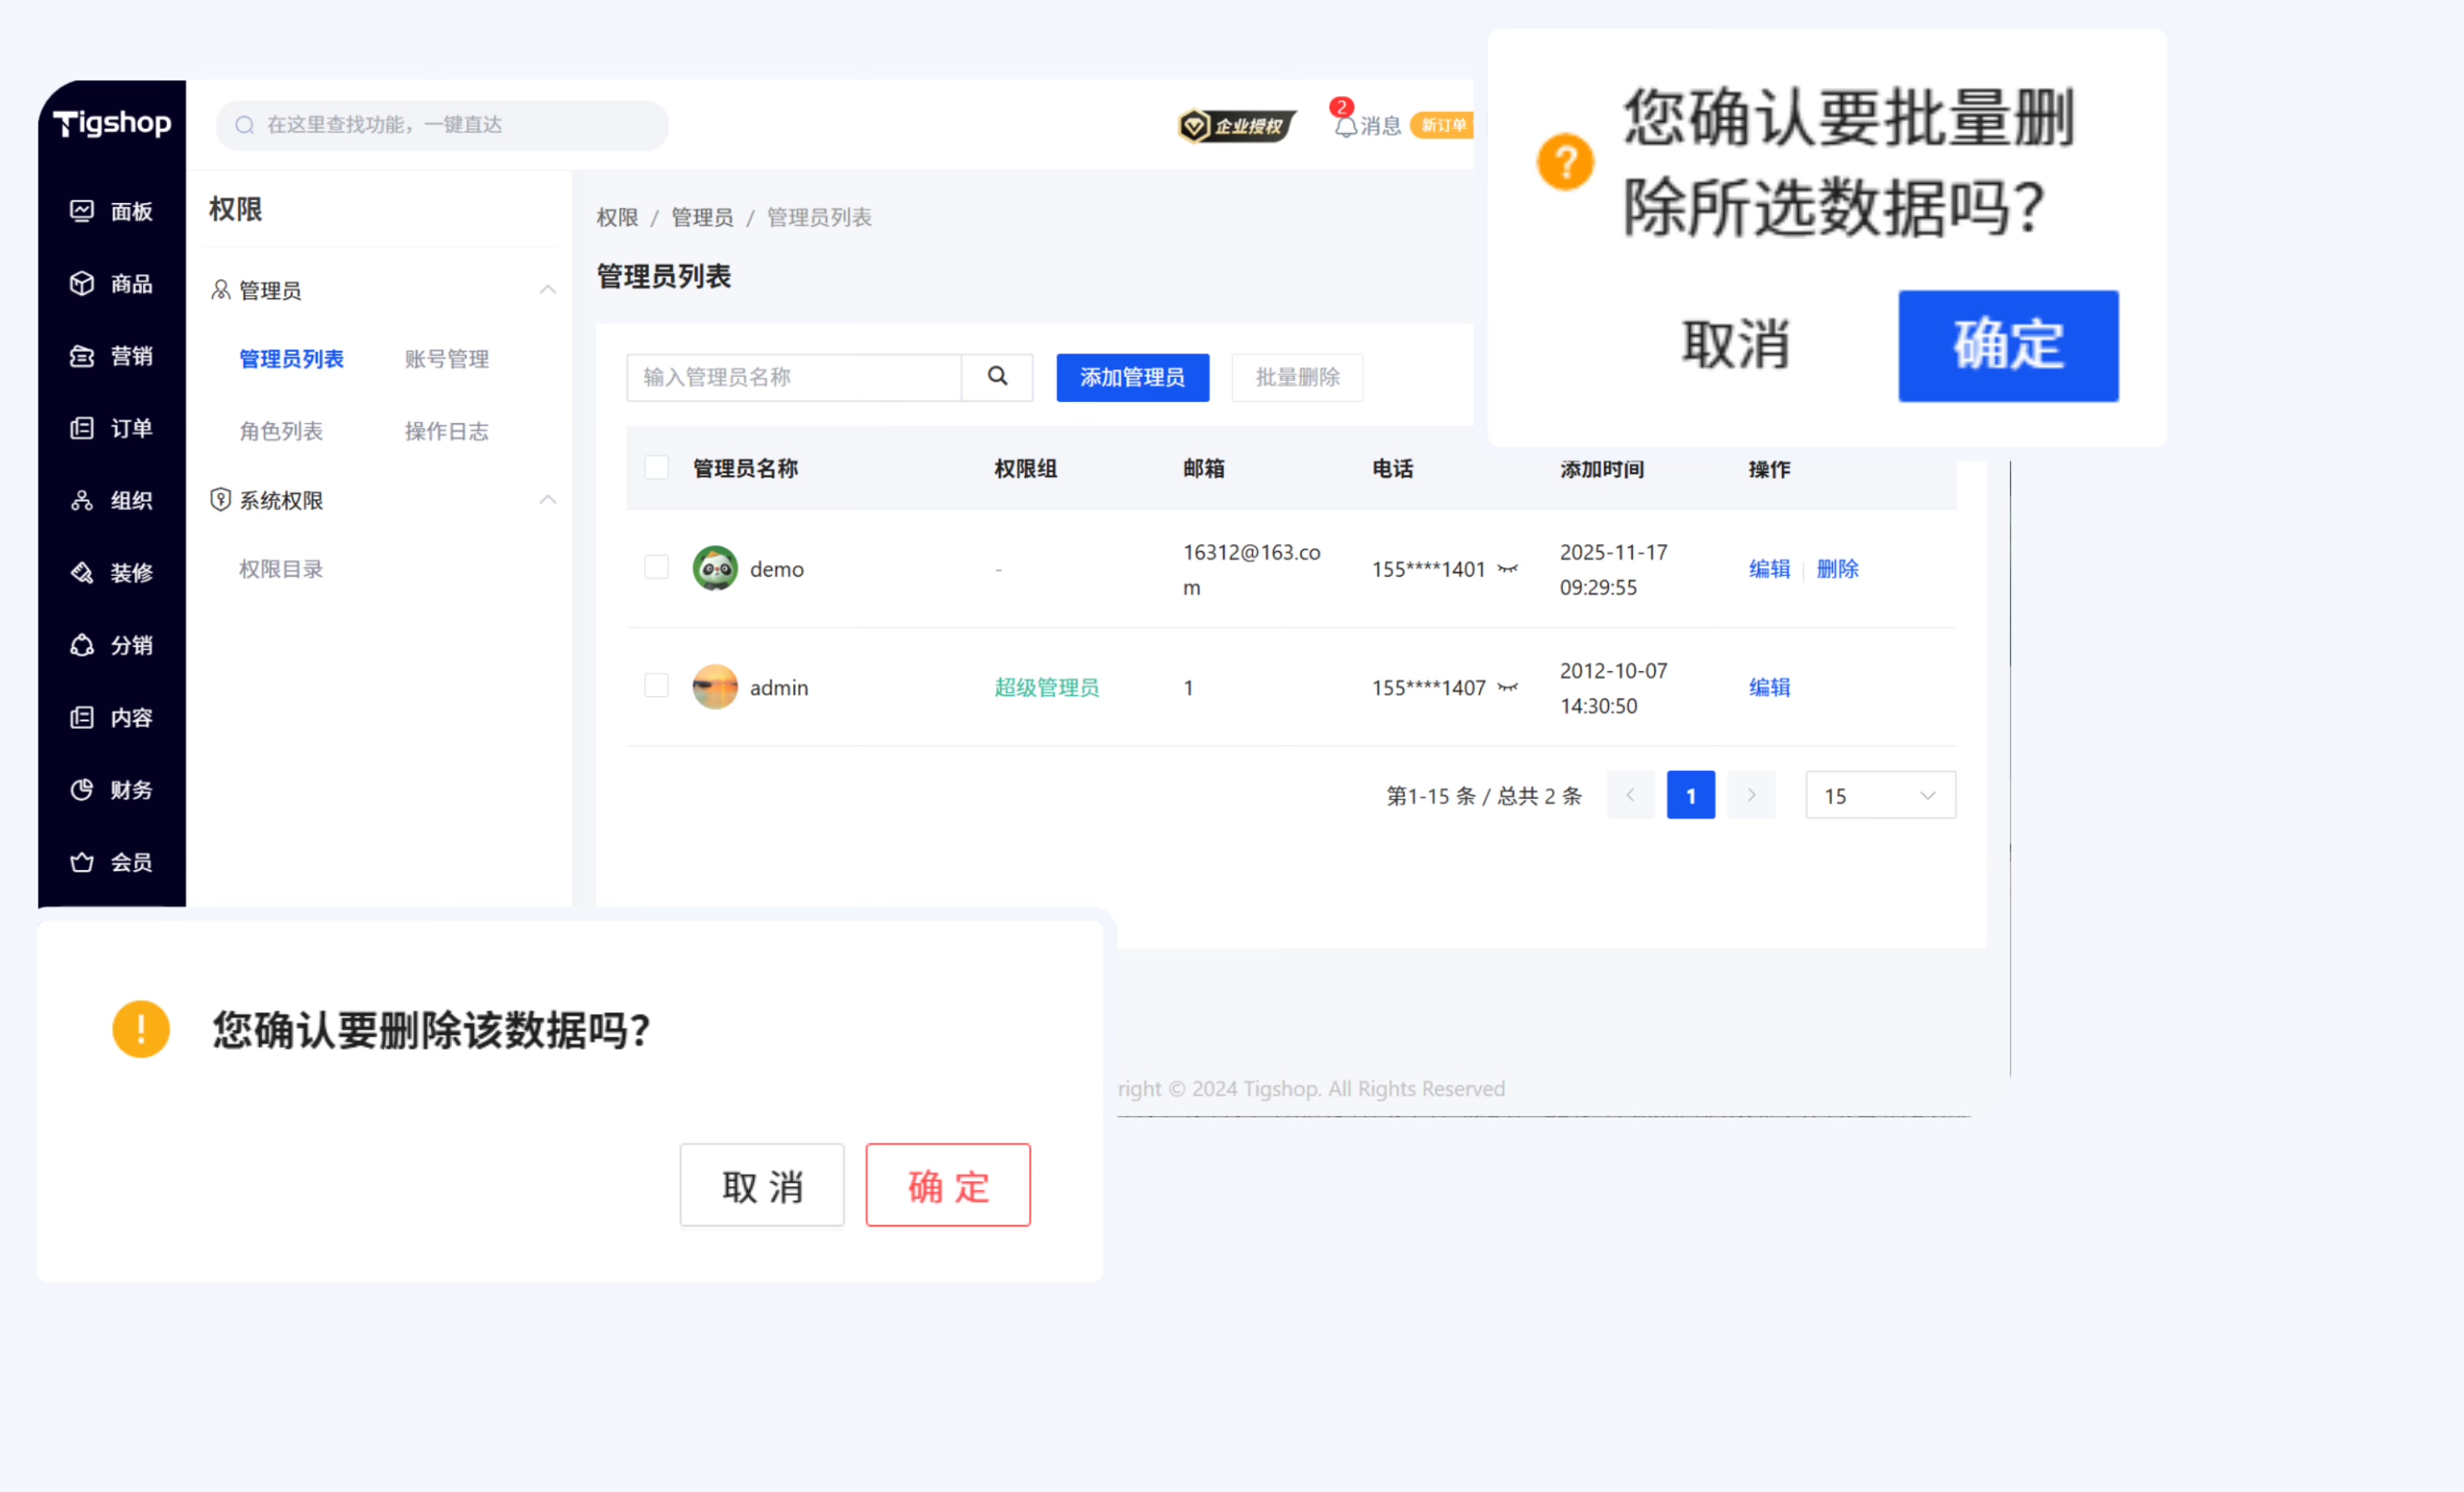The width and height of the screenshot is (2464, 1492).
Task: Click the 添加管理员 button
Action: [1132, 377]
